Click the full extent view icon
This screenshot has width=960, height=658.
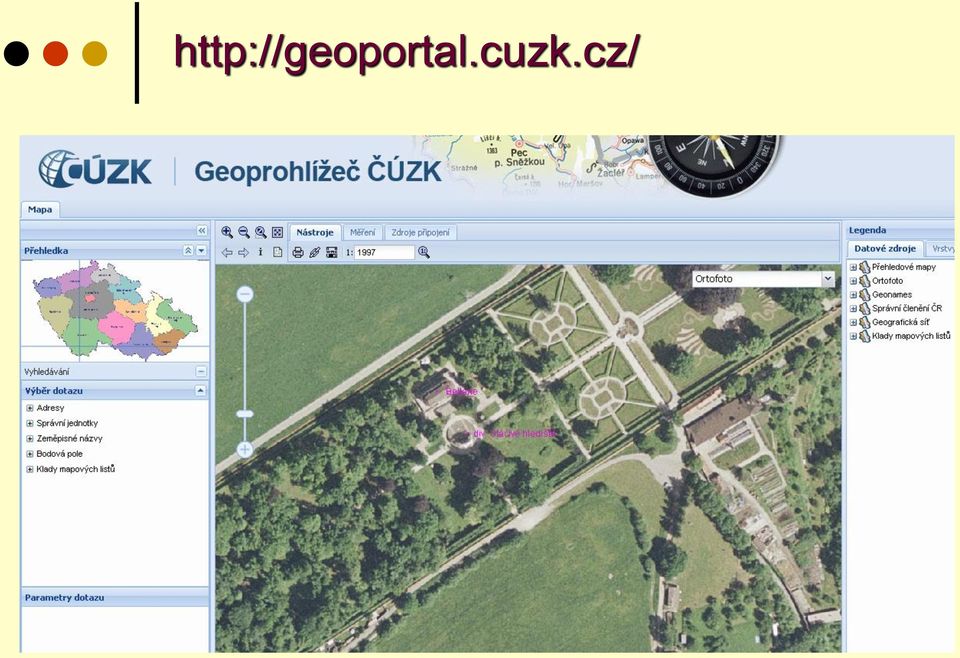coord(277,233)
